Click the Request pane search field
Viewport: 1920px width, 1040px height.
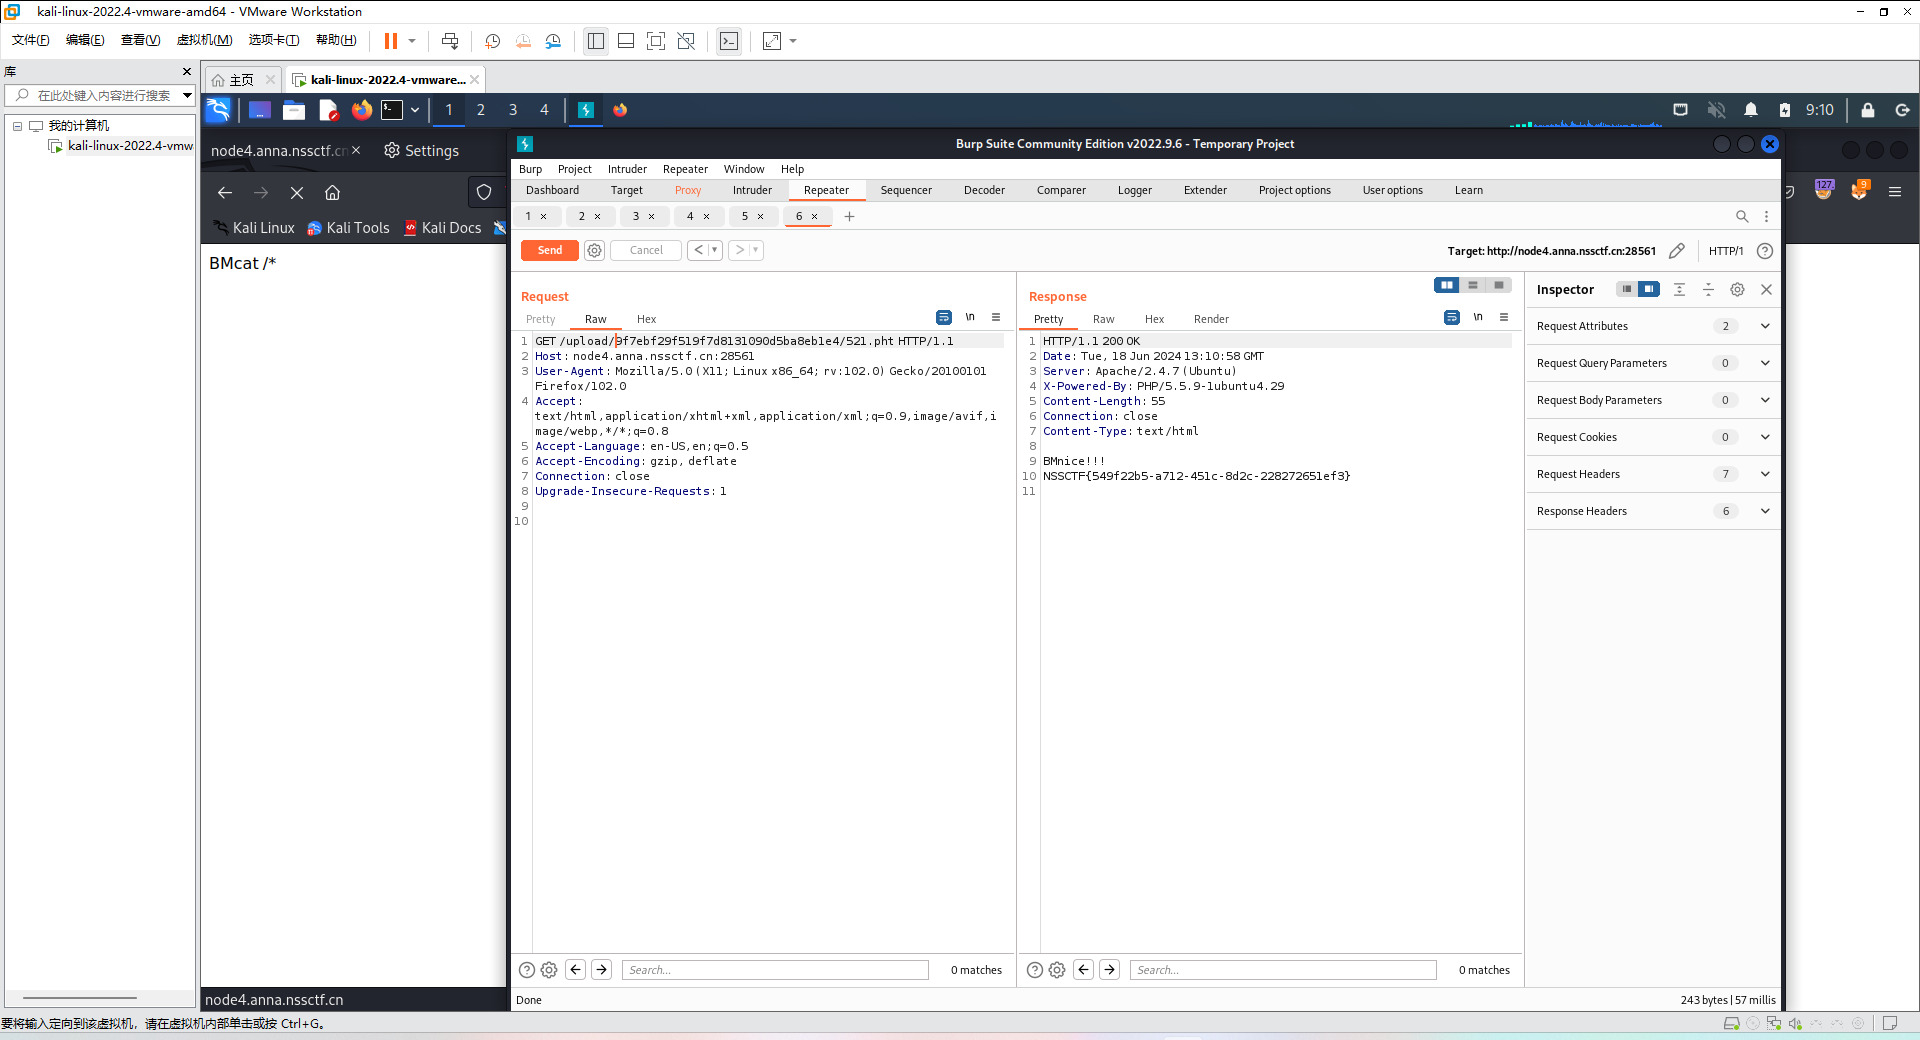[775, 970]
